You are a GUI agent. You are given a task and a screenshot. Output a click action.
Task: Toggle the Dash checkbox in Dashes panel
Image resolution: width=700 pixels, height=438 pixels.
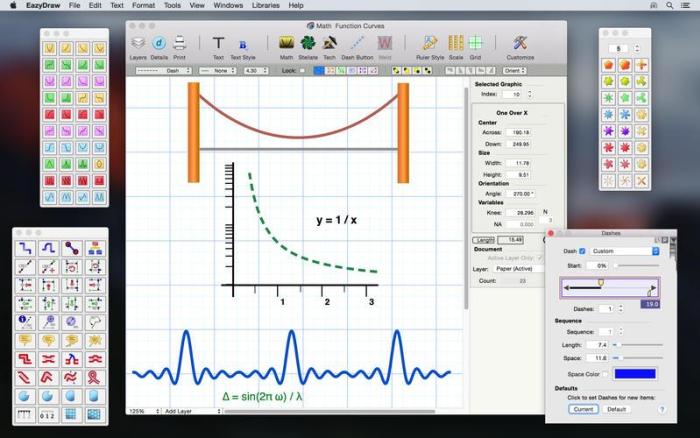click(582, 251)
